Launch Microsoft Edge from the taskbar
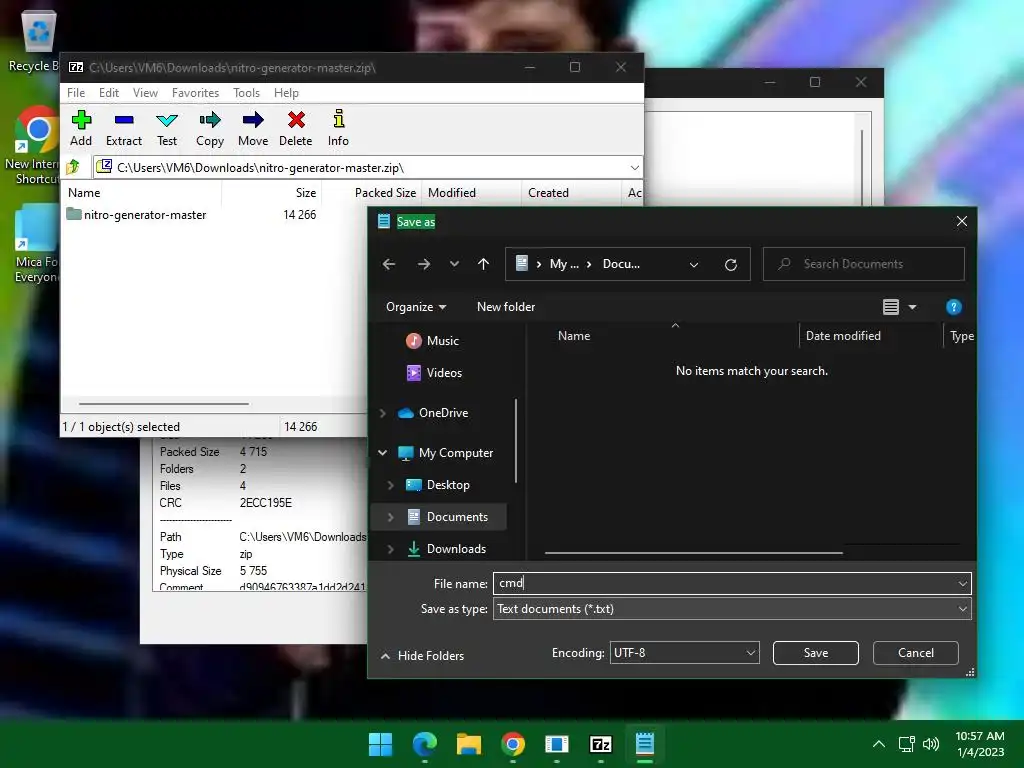This screenshot has height=768, width=1024. point(424,744)
